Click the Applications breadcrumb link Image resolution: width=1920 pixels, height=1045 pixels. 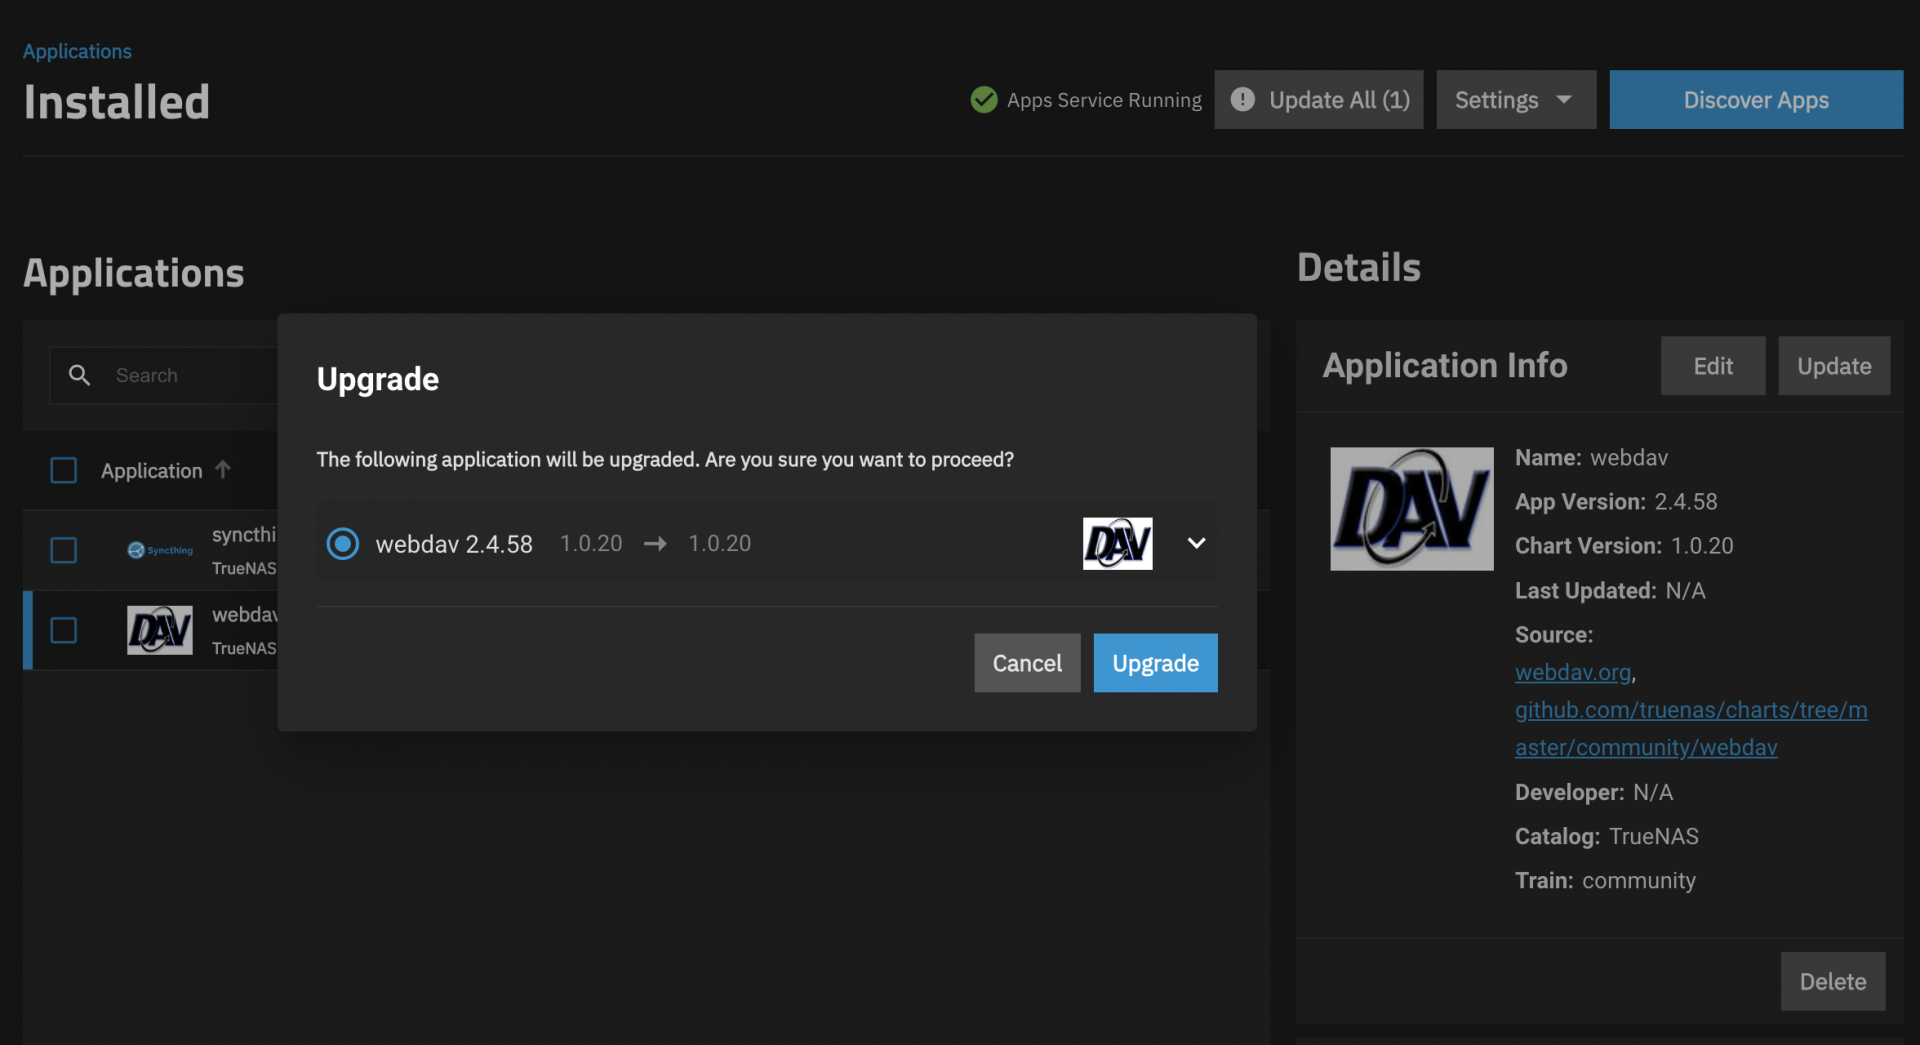(77, 51)
